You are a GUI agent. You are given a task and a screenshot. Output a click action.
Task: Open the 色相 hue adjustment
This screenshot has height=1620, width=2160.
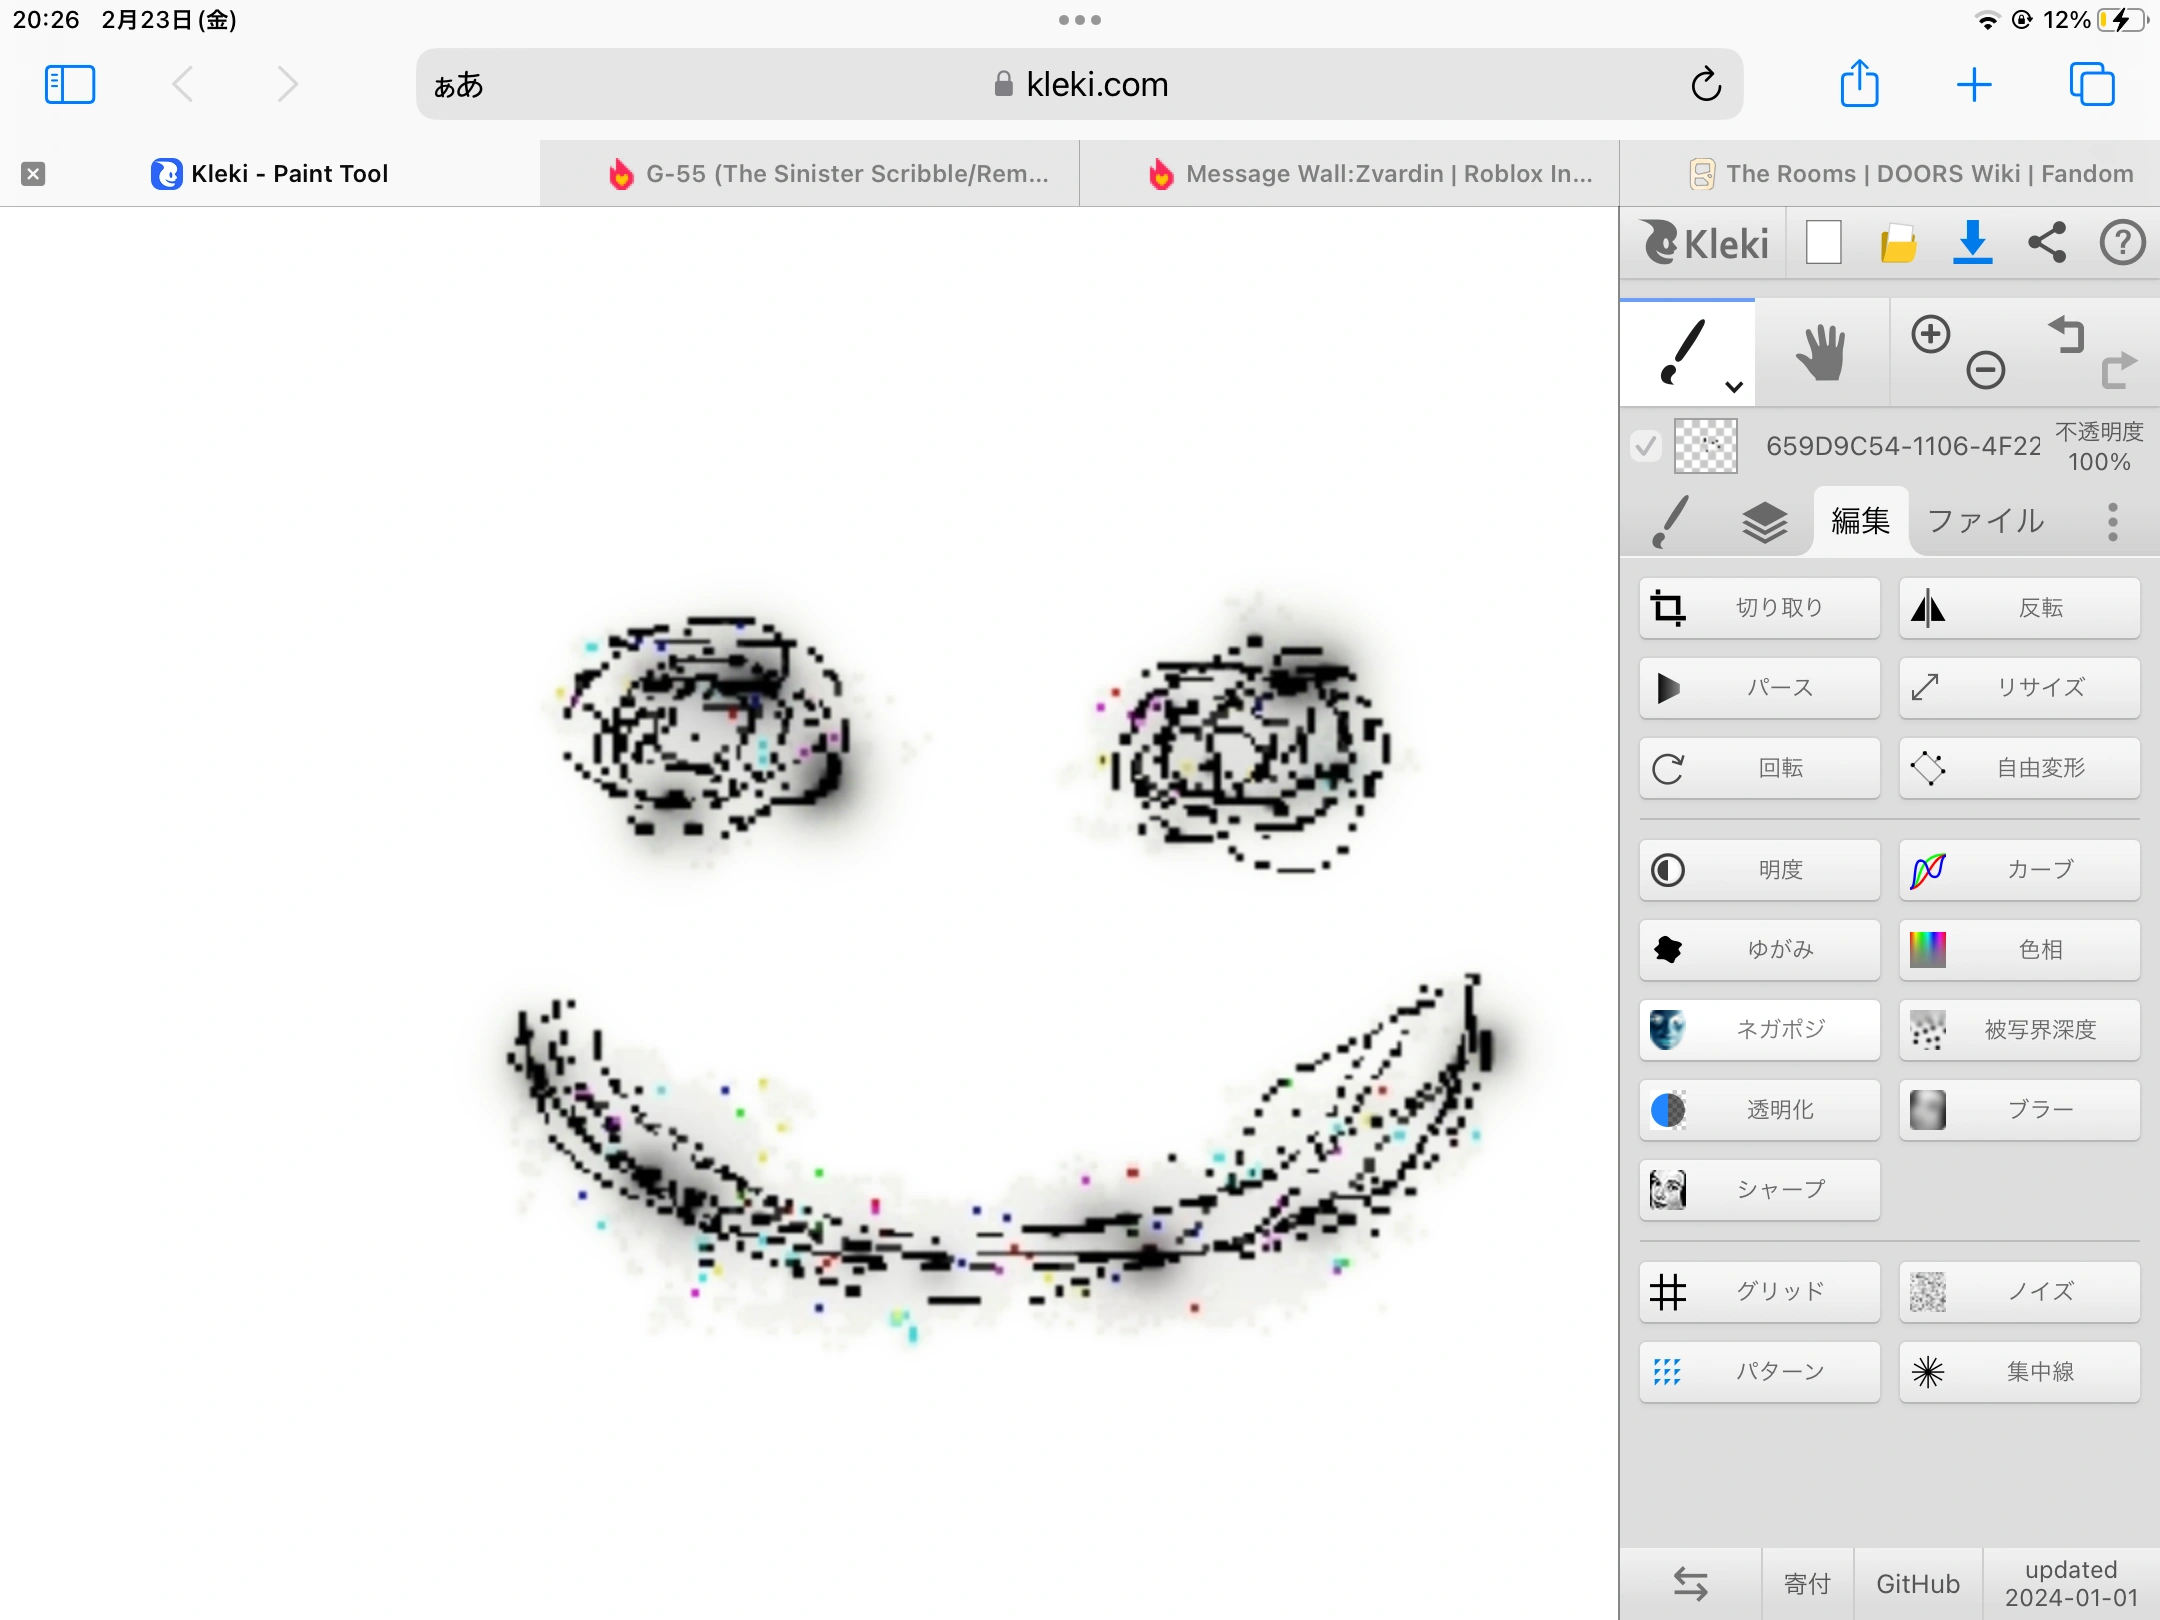(x=2019, y=949)
